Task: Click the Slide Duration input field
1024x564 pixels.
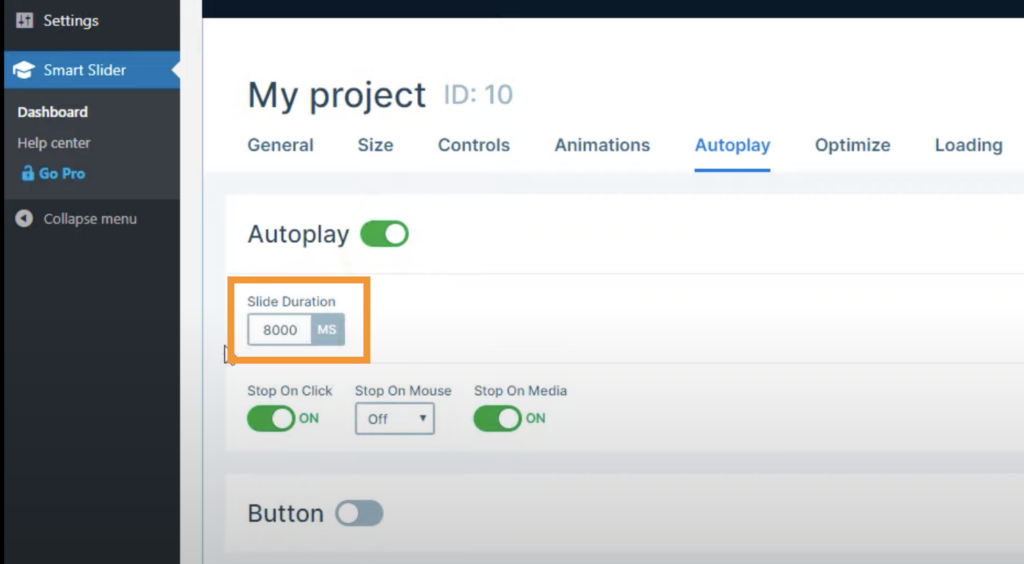Action: [280, 329]
